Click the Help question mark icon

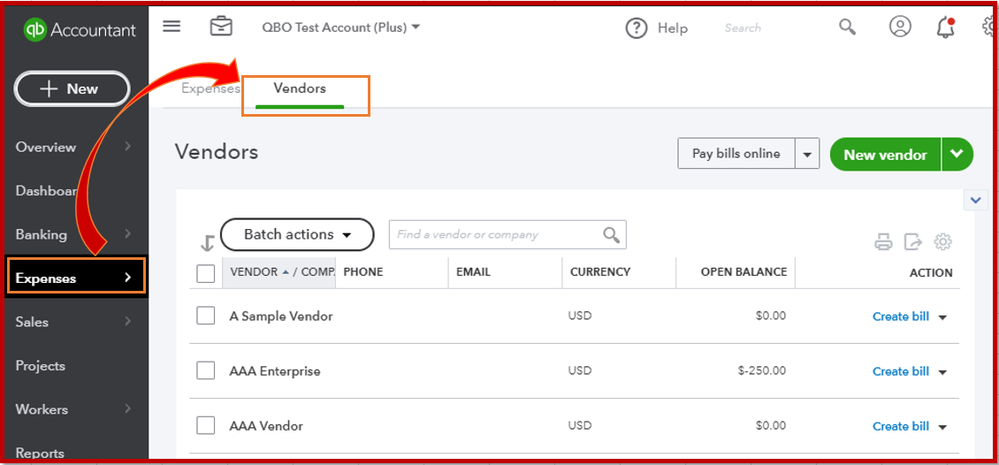point(636,28)
